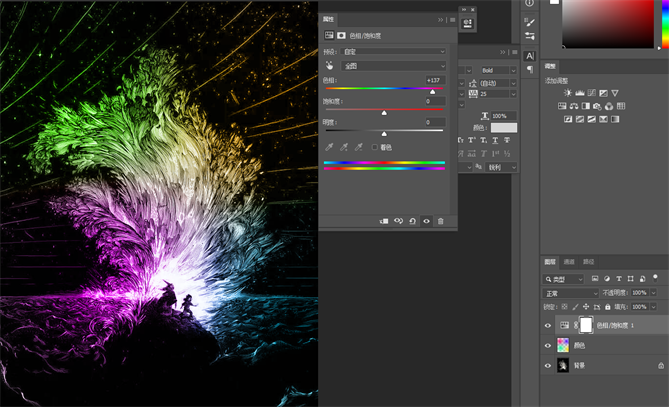Click the Brightness/Contrast adjustment sun icon
This screenshot has width=669, height=407.
(x=568, y=92)
